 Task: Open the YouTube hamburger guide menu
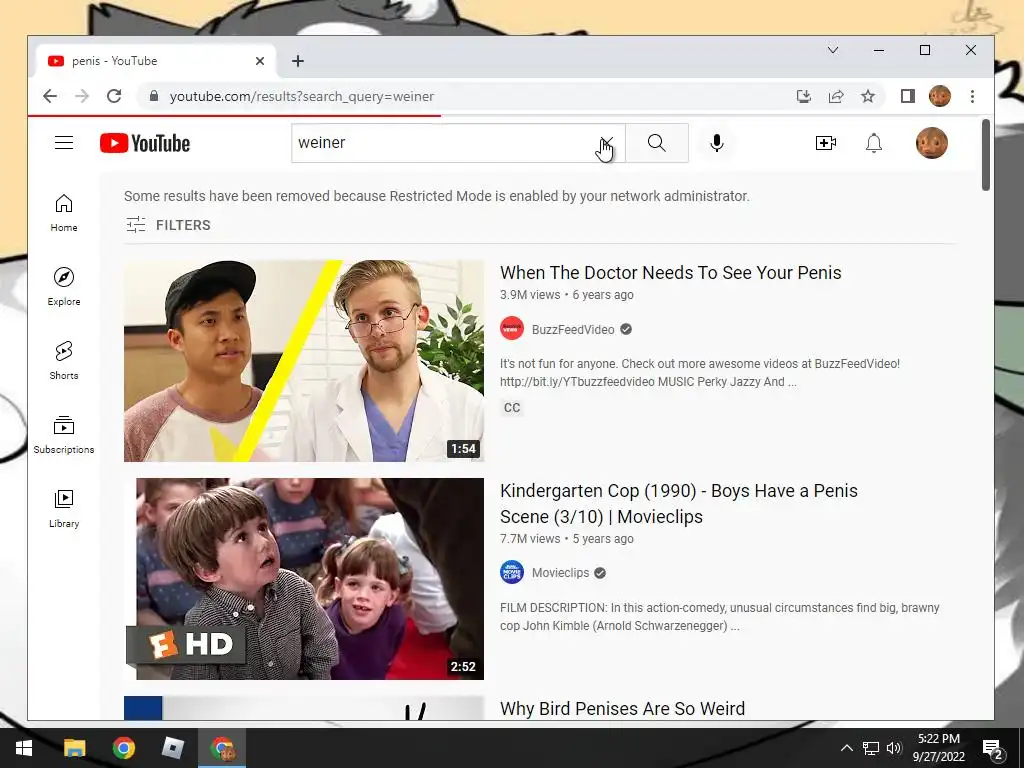(x=64, y=142)
